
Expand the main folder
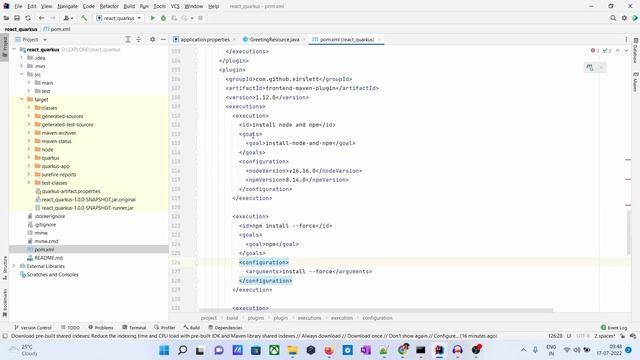click(x=29, y=83)
